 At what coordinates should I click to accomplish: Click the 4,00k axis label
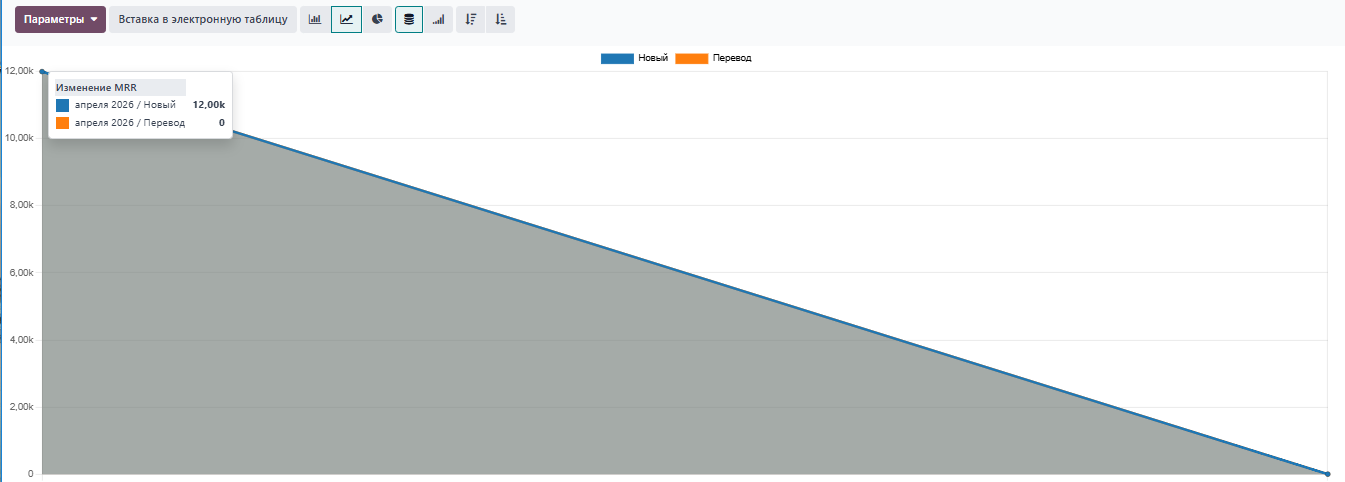click(22, 340)
